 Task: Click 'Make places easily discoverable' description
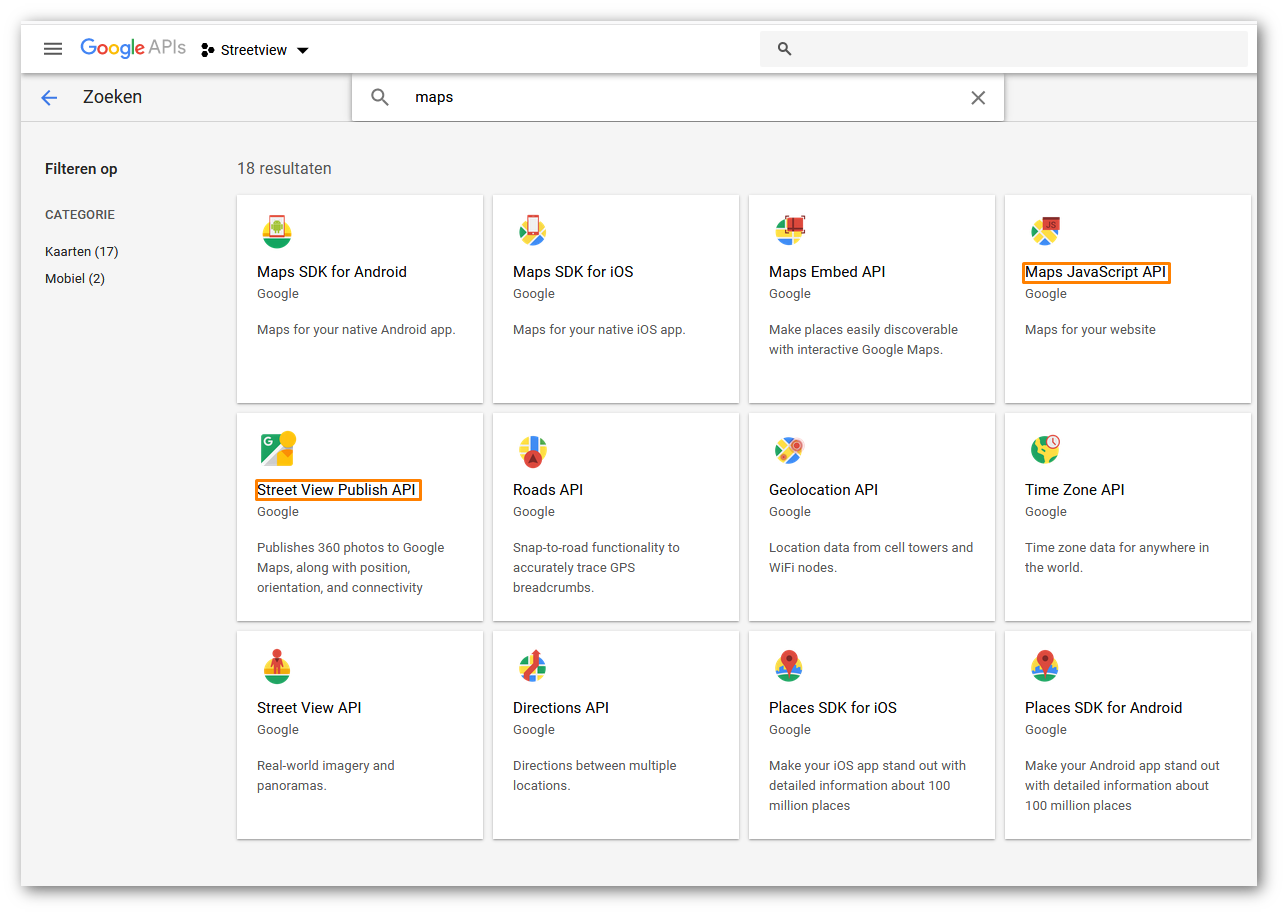(x=863, y=340)
